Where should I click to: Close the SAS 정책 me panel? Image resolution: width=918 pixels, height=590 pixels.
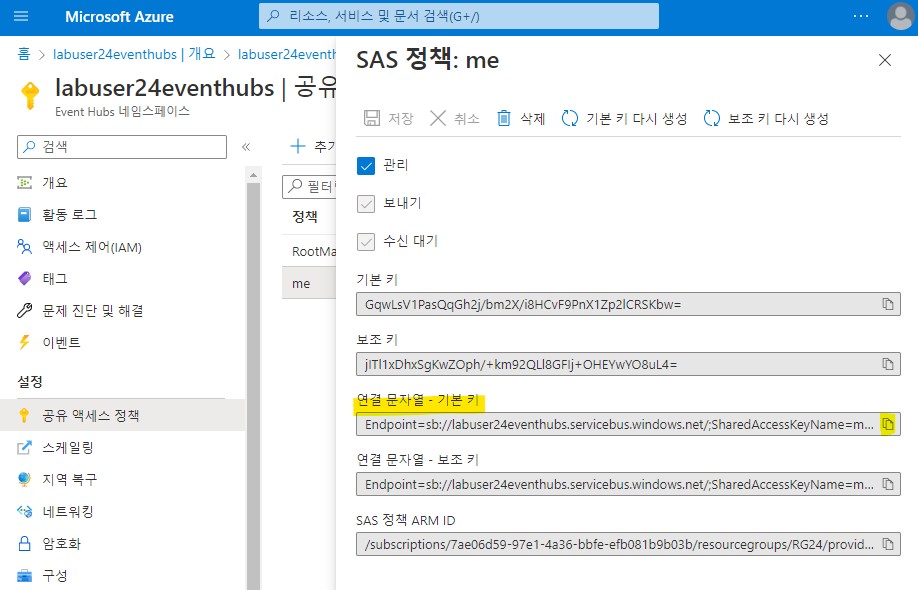(x=885, y=60)
